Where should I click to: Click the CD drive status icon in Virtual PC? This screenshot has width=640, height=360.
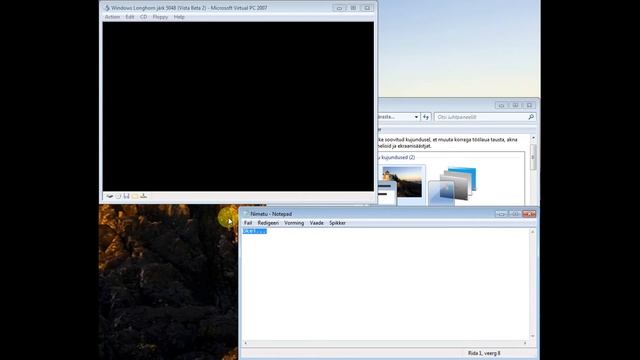click(x=118, y=196)
